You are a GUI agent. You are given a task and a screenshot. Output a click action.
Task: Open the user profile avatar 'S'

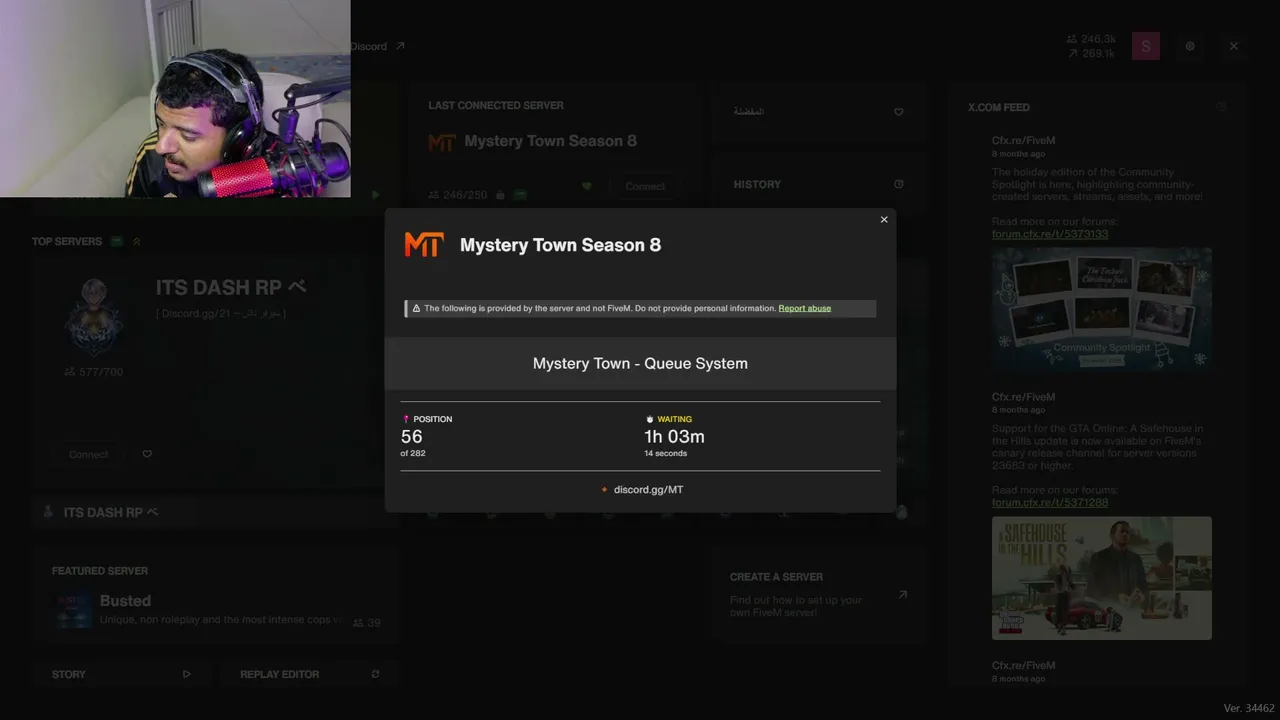pyautogui.click(x=1146, y=46)
